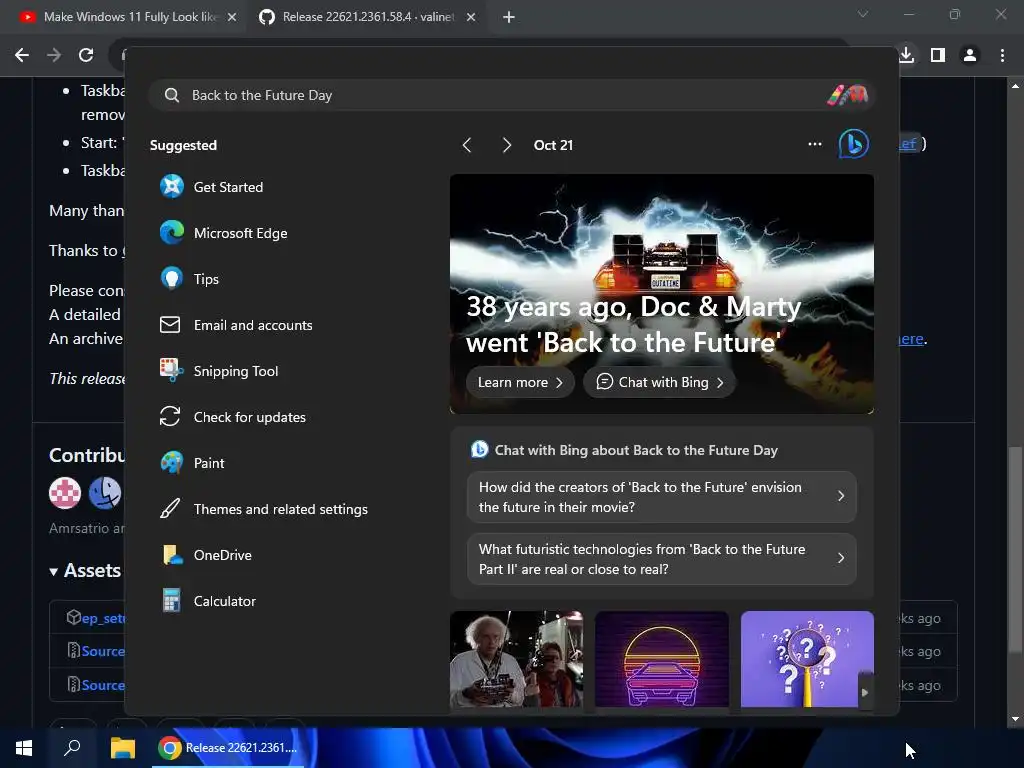Toggle Chrome side panel icon
Image resolution: width=1024 pixels, height=768 pixels.
(x=938, y=55)
